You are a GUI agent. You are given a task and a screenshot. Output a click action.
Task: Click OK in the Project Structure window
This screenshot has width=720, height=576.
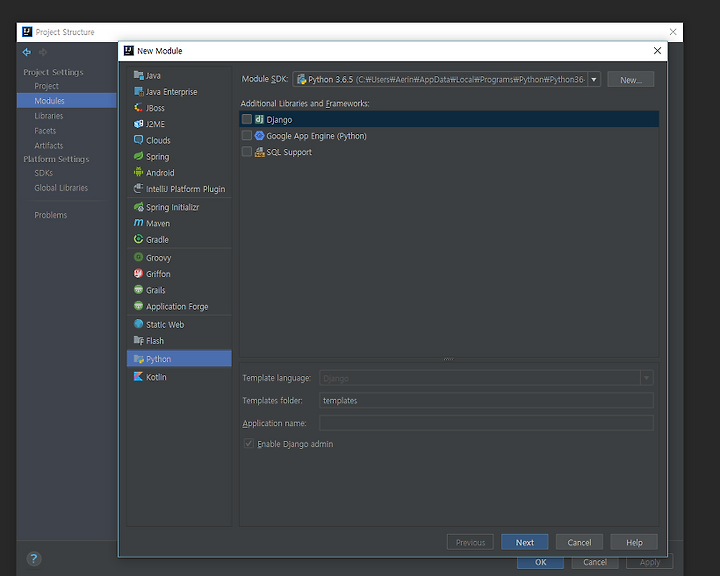tap(540, 562)
